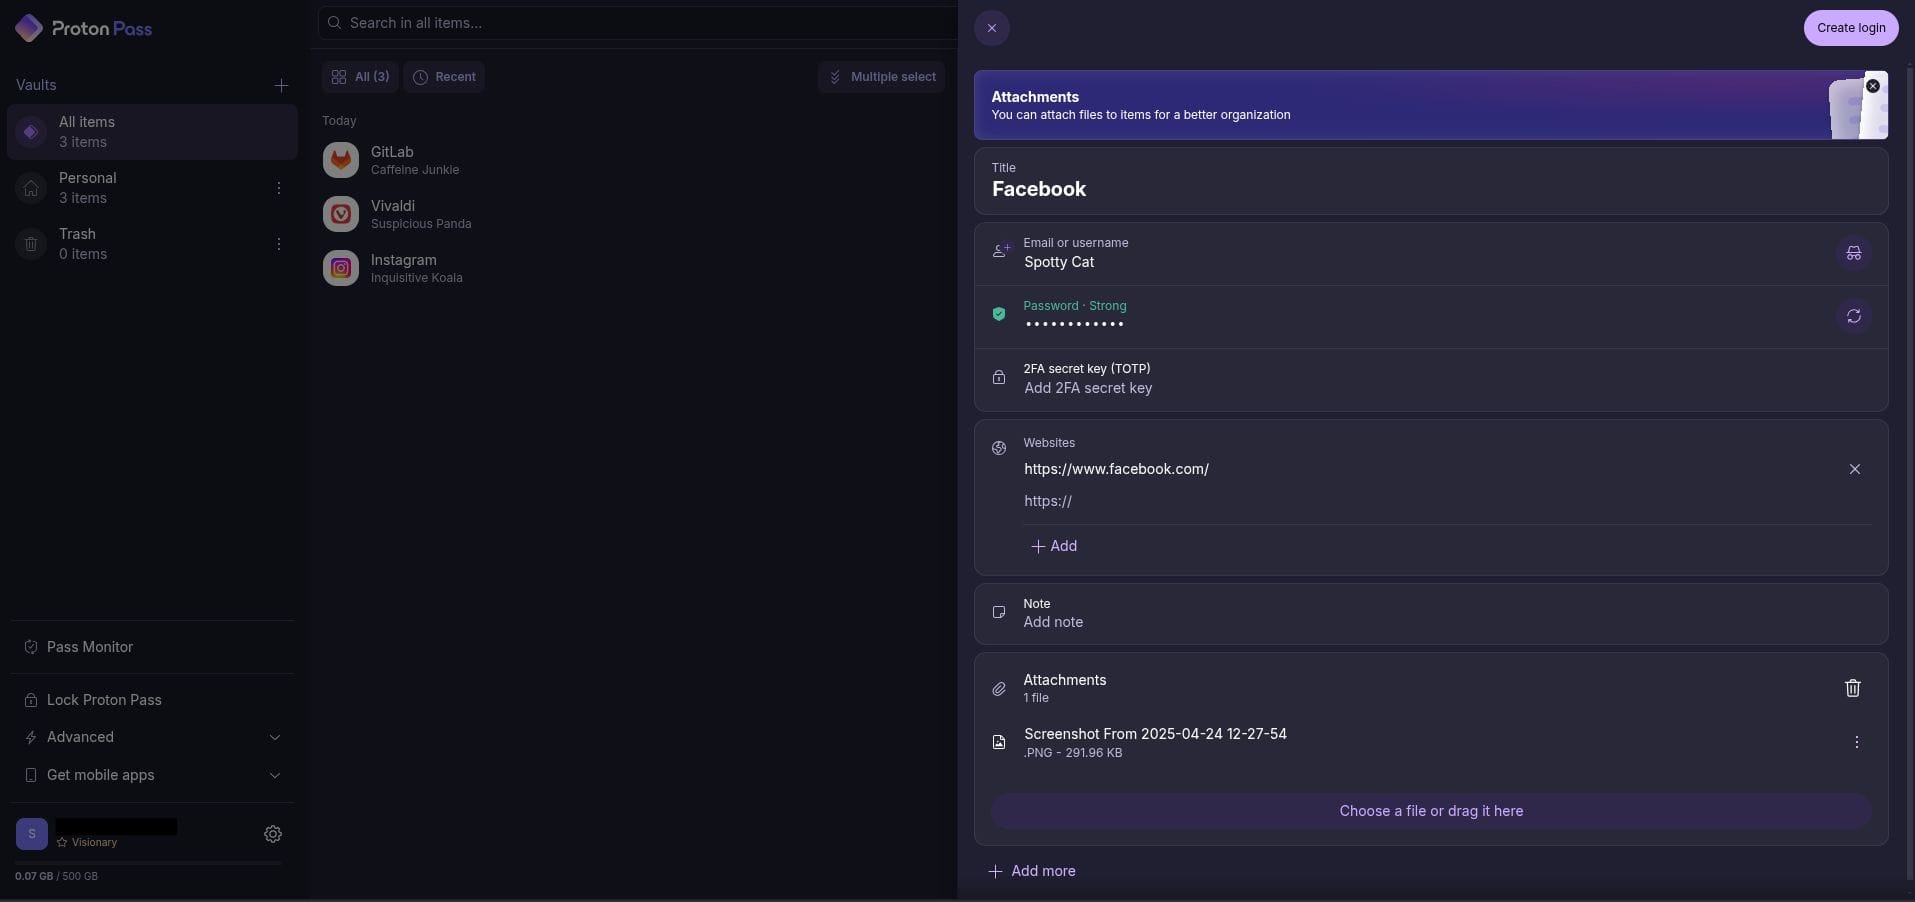Remove the facebook.com website entry
1915x902 pixels.
point(1855,469)
